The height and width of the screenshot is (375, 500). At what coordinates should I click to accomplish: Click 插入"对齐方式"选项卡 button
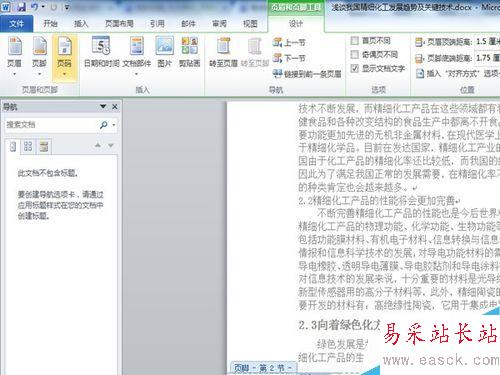point(458,73)
